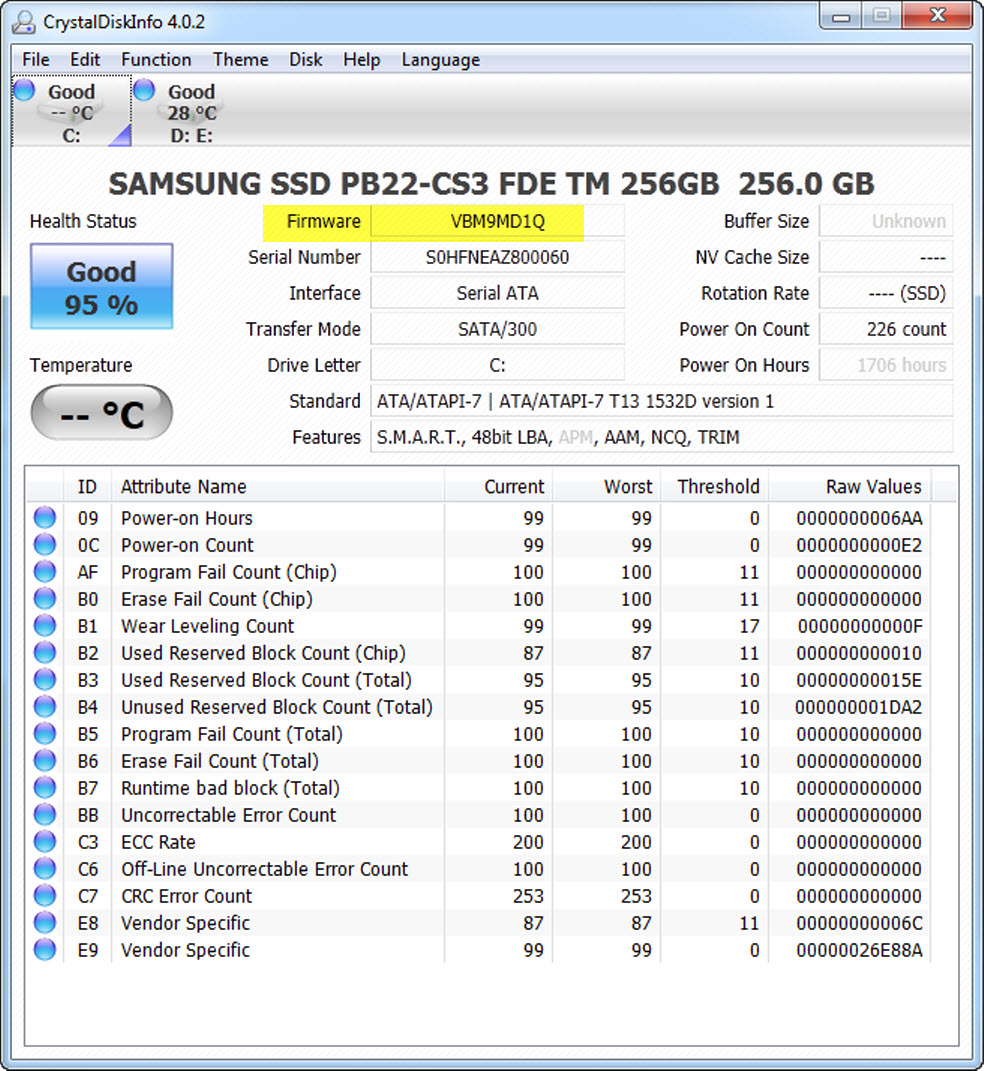Open the Disk menu

(x=305, y=60)
